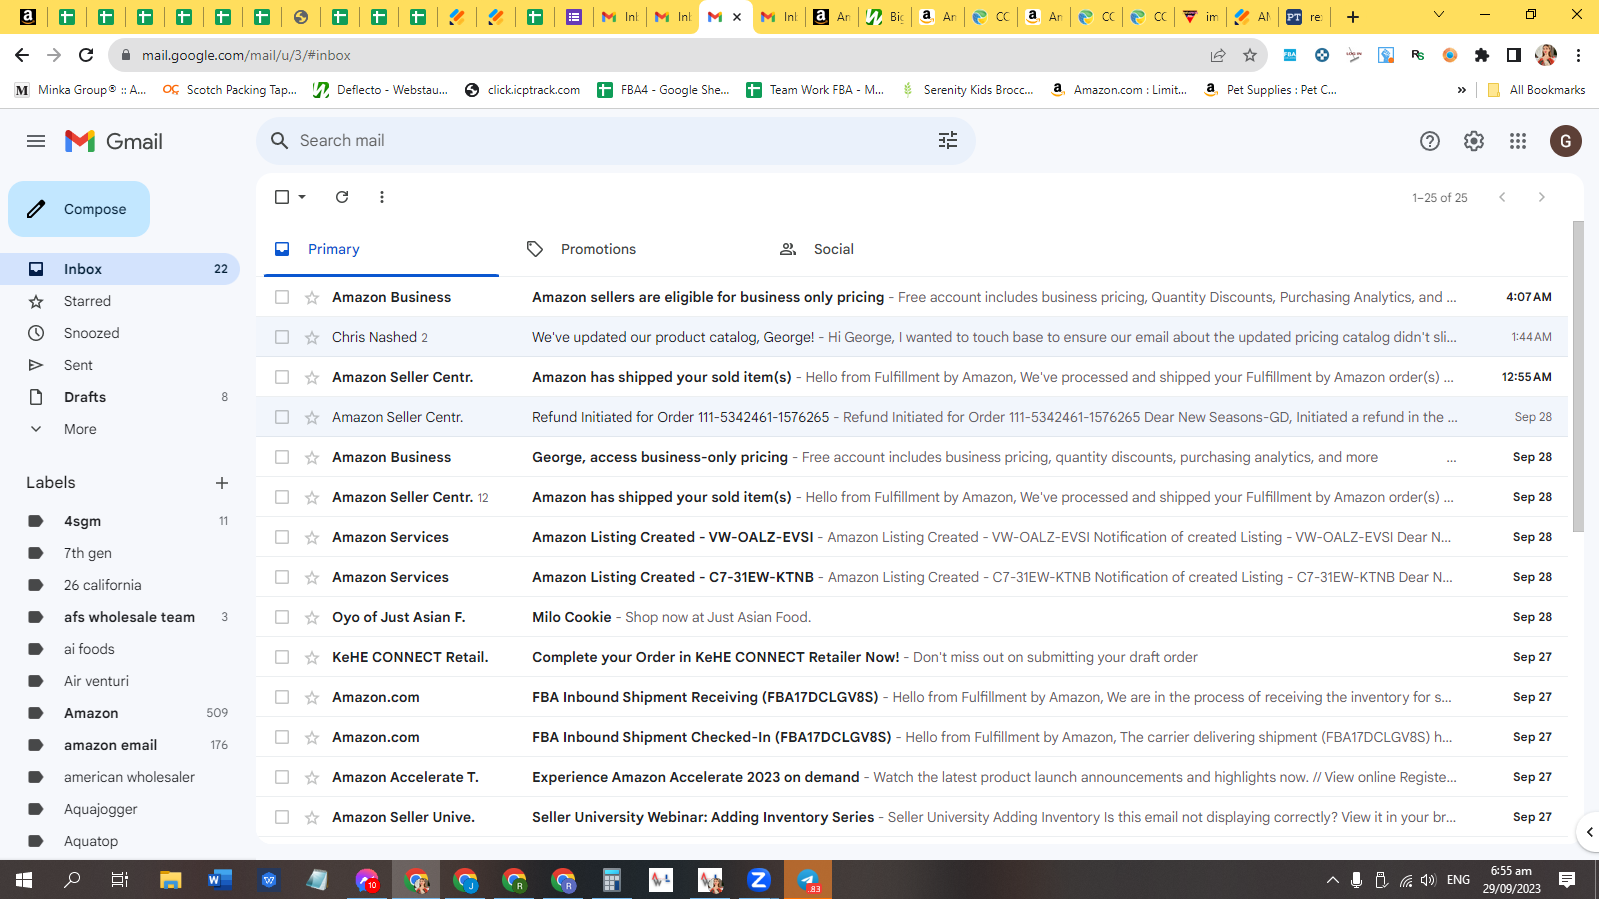Image resolution: width=1599 pixels, height=899 pixels.
Task: Select the VW-OALZ-EVSI listing email checkbox
Action: point(282,537)
